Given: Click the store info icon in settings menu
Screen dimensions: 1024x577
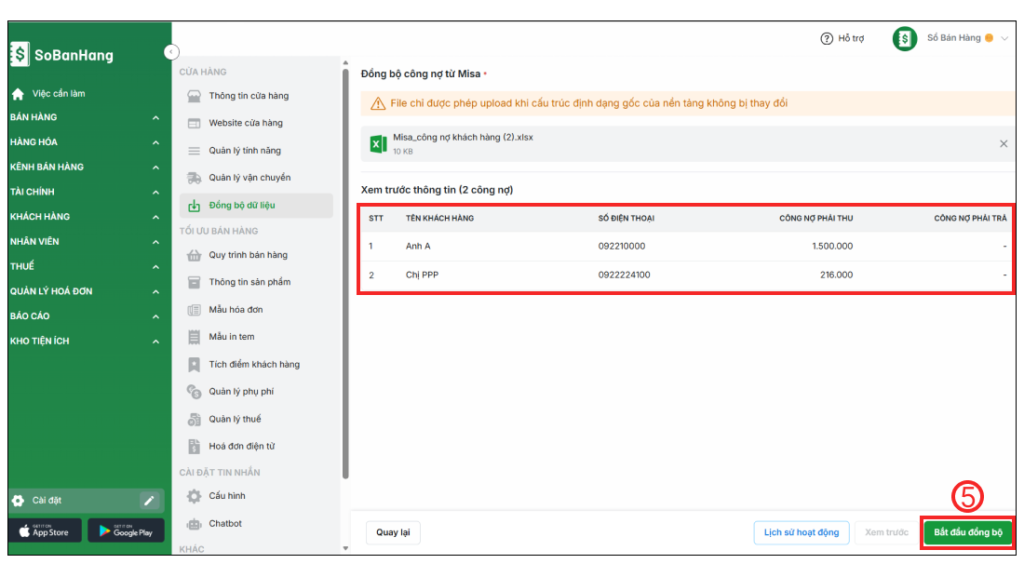Looking at the screenshot, I should coord(194,96).
